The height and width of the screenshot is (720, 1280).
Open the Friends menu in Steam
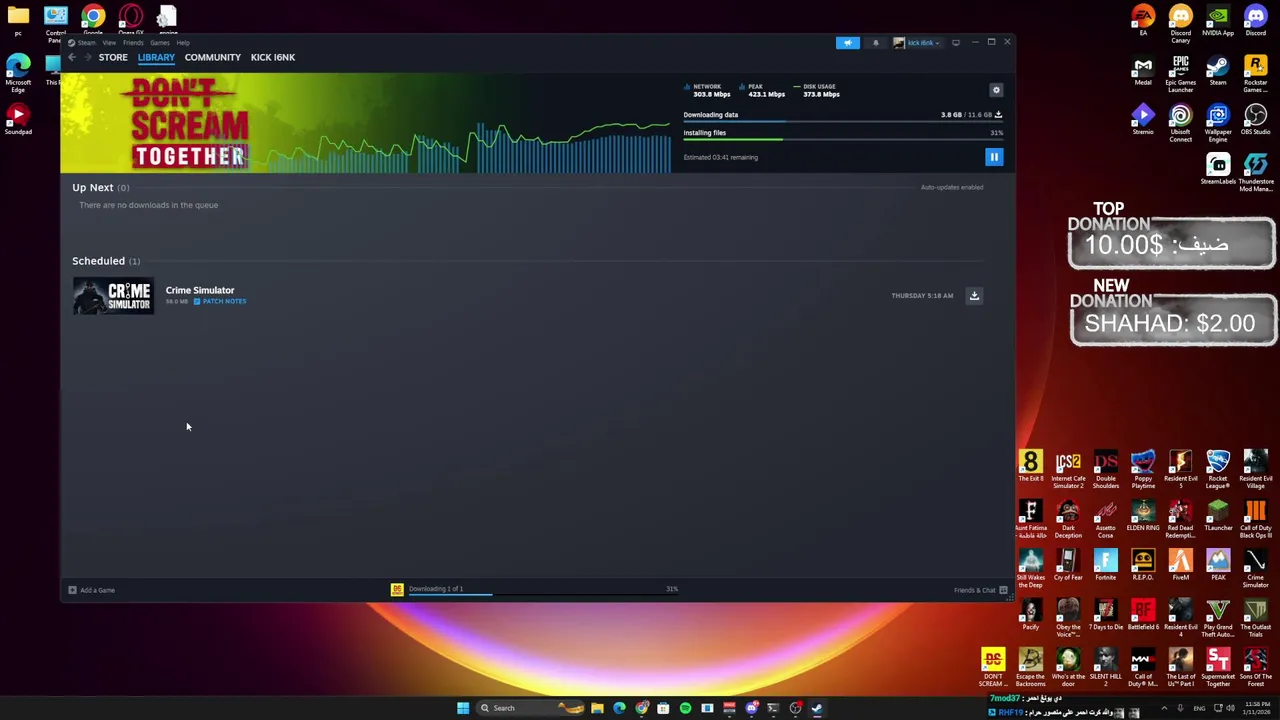[x=133, y=43]
